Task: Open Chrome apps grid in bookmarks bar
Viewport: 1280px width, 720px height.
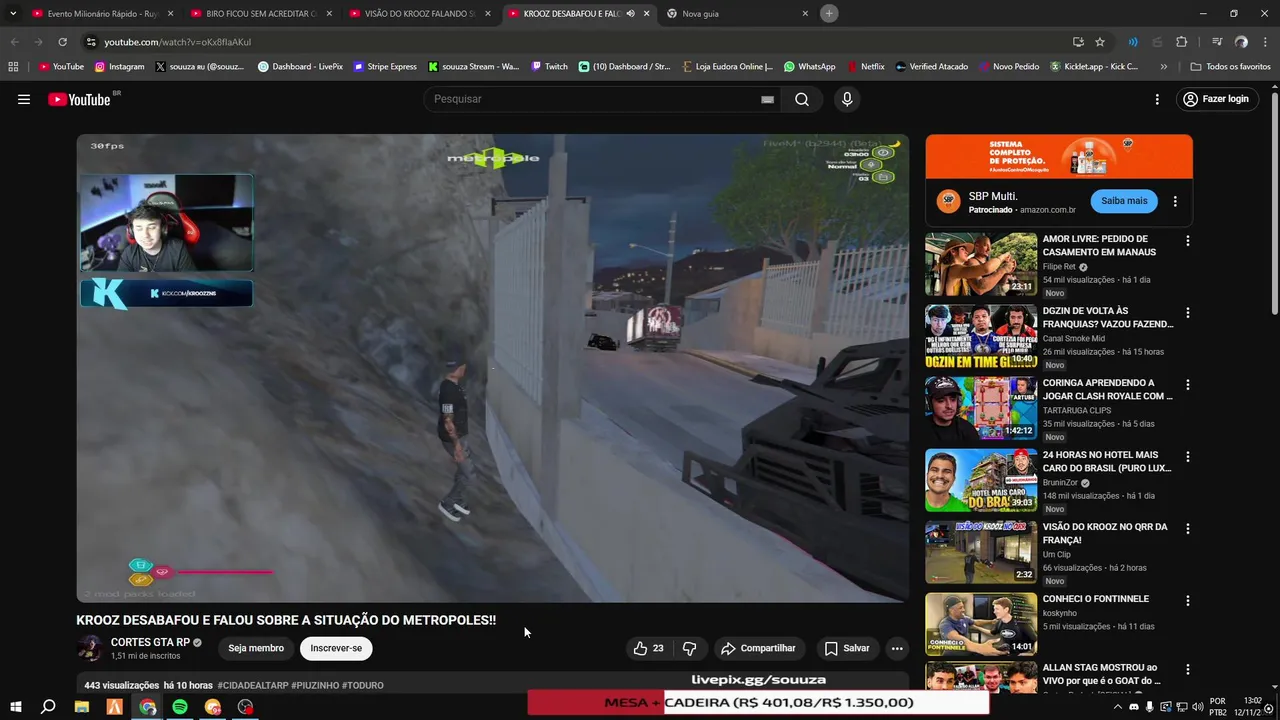Action: (13, 67)
